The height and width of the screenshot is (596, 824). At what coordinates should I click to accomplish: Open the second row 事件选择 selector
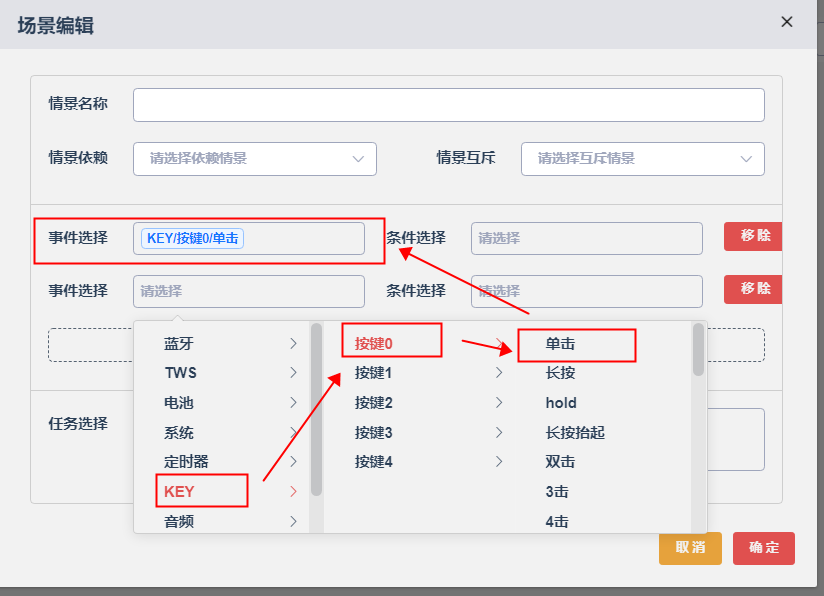coord(249,291)
